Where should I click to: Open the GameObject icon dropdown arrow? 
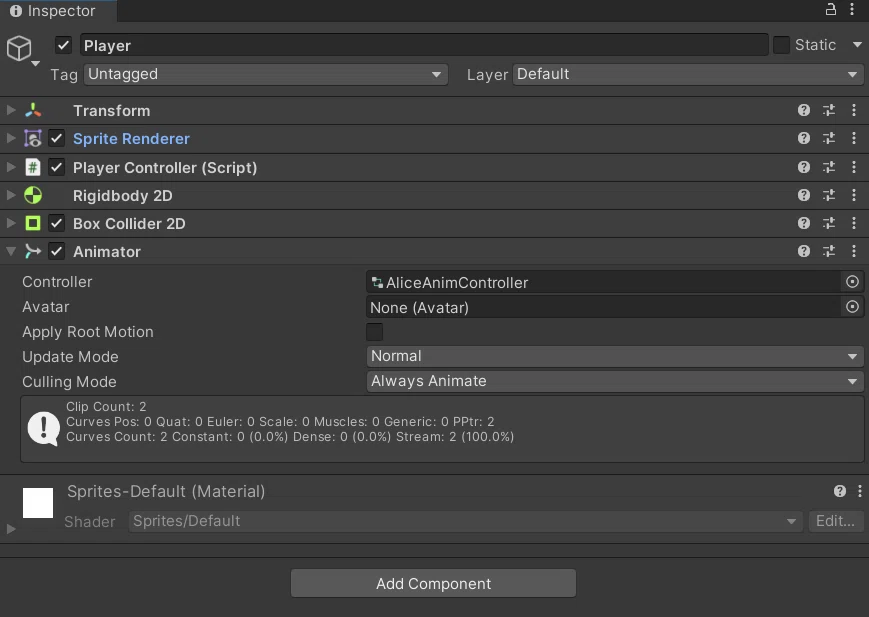pos(35,64)
